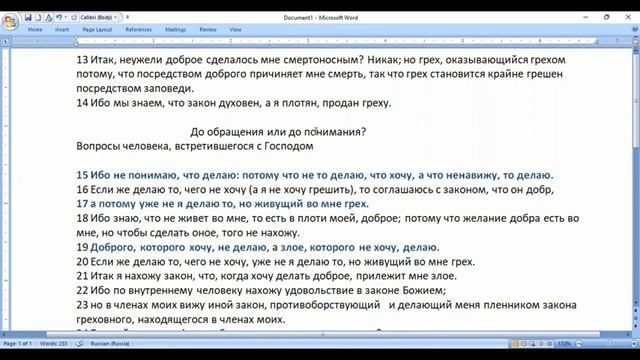This screenshot has height=360, width=640.
Task: Open the Office button menu
Action: pos(10,21)
